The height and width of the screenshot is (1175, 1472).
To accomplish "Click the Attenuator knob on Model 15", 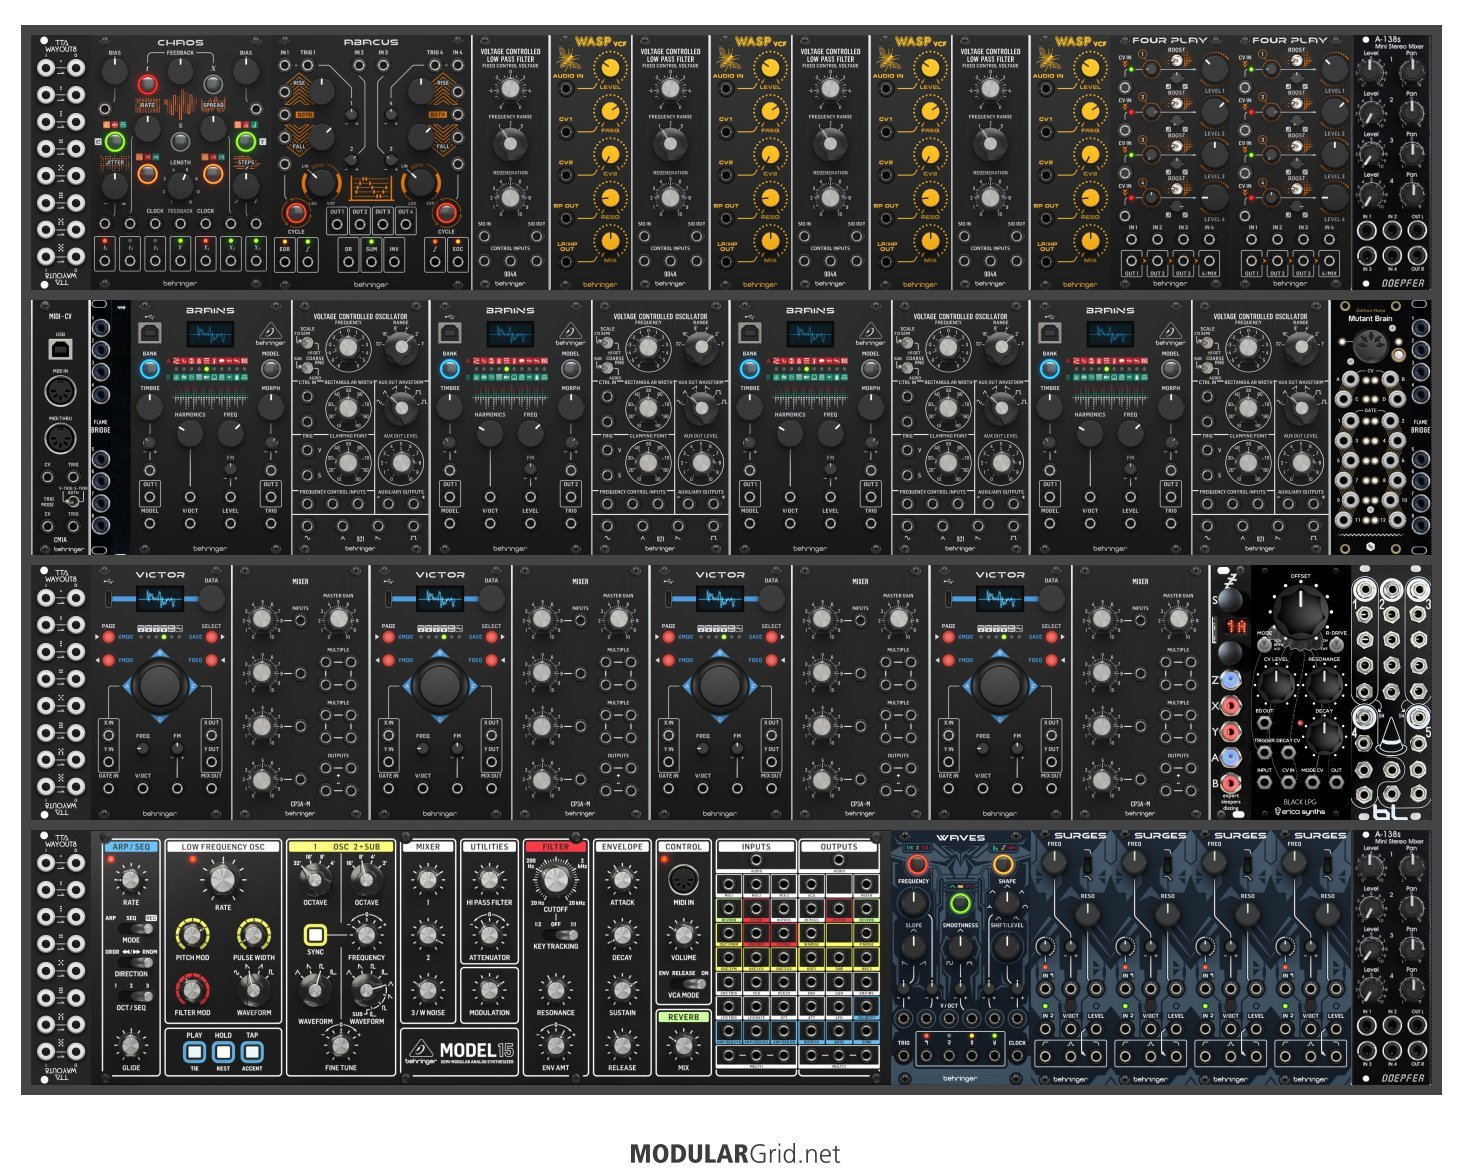I will pos(489,935).
